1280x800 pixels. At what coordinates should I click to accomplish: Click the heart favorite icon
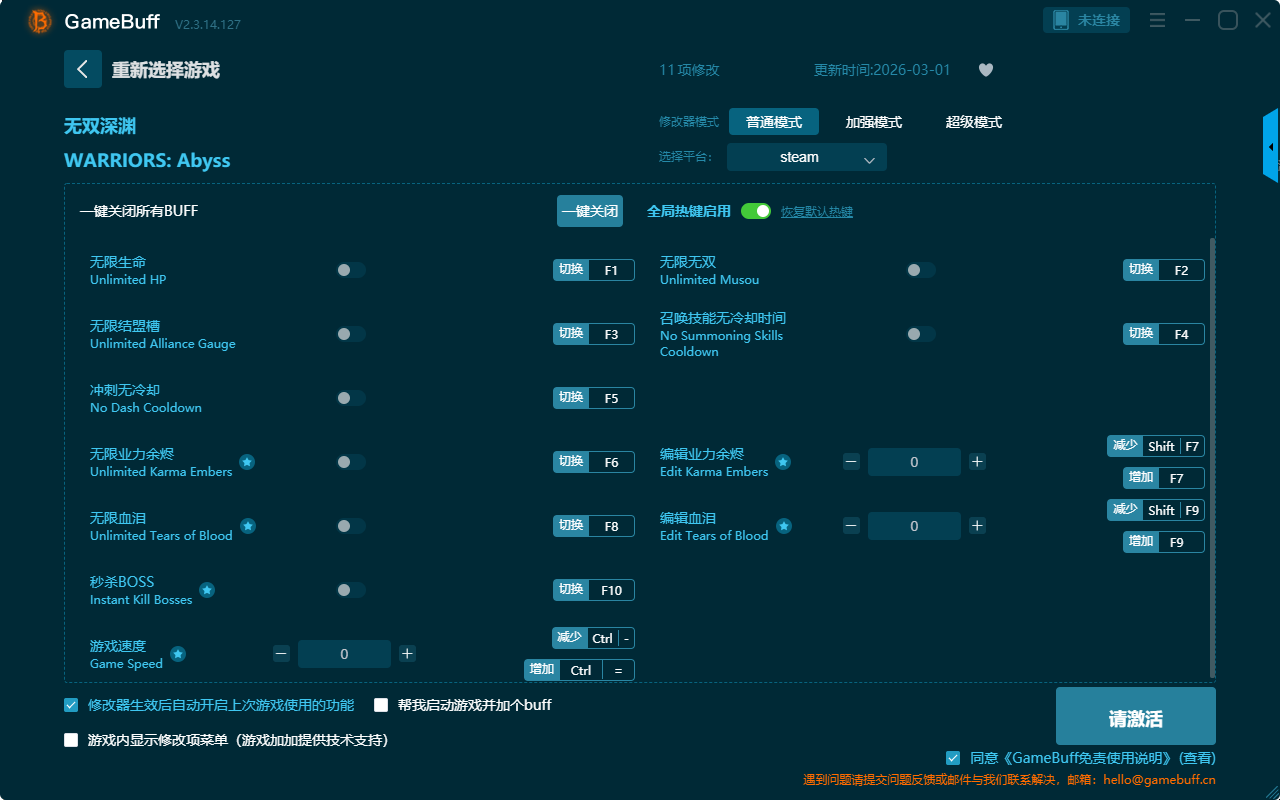point(985,70)
